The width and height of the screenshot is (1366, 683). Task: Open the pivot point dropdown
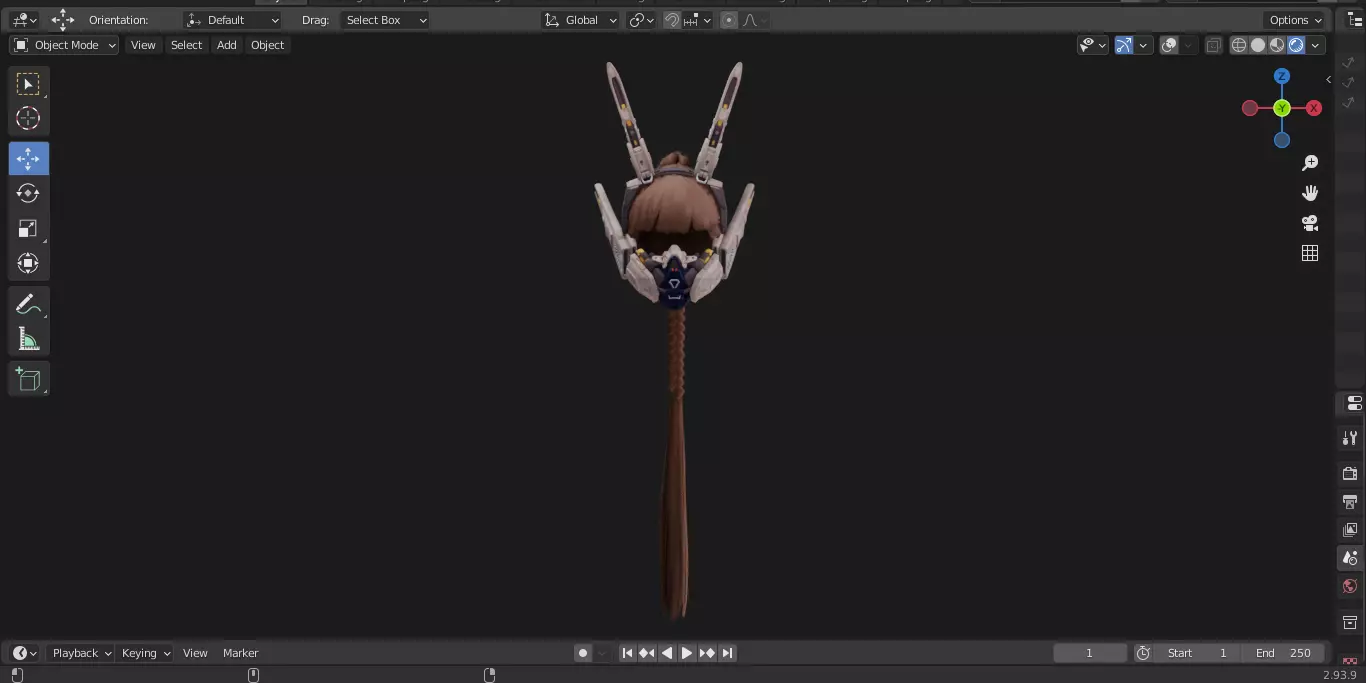[x=641, y=20]
